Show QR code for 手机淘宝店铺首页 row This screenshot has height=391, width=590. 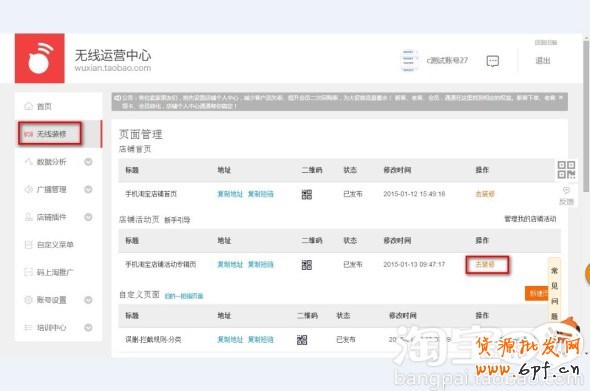[x=307, y=194]
